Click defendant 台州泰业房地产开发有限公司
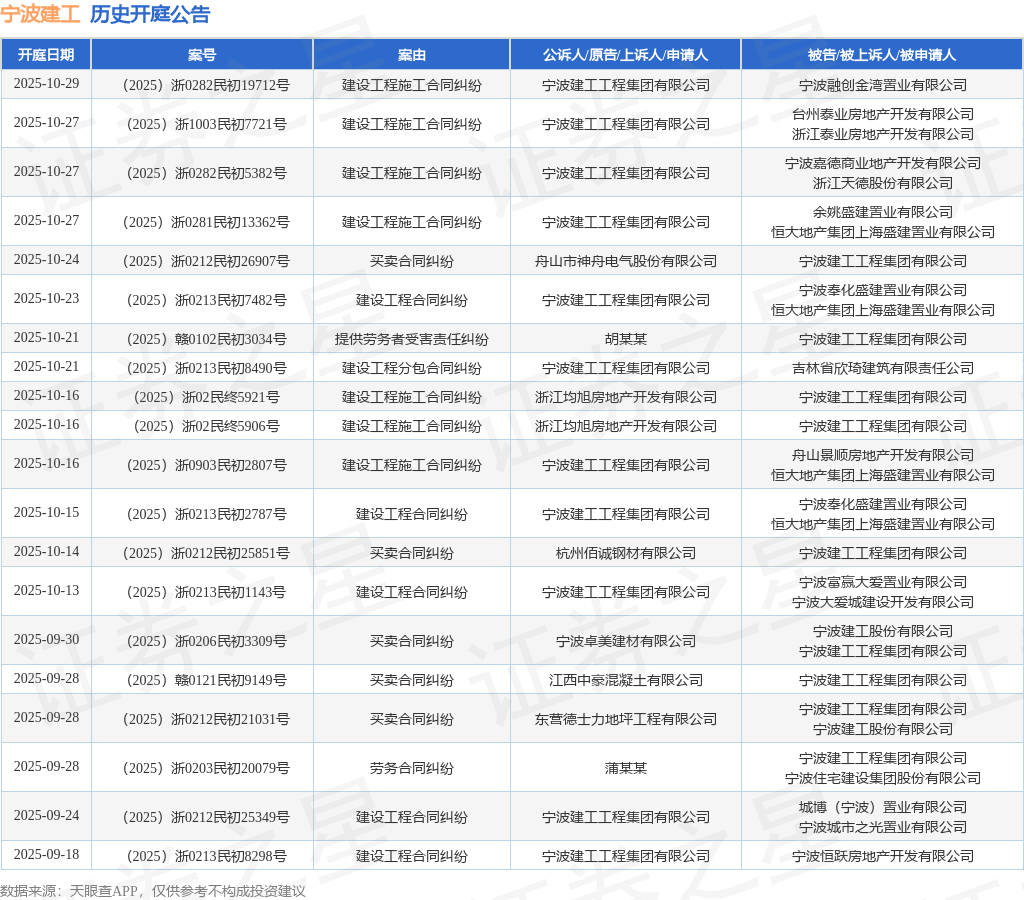This screenshot has height=900, width=1024. (x=882, y=114)
